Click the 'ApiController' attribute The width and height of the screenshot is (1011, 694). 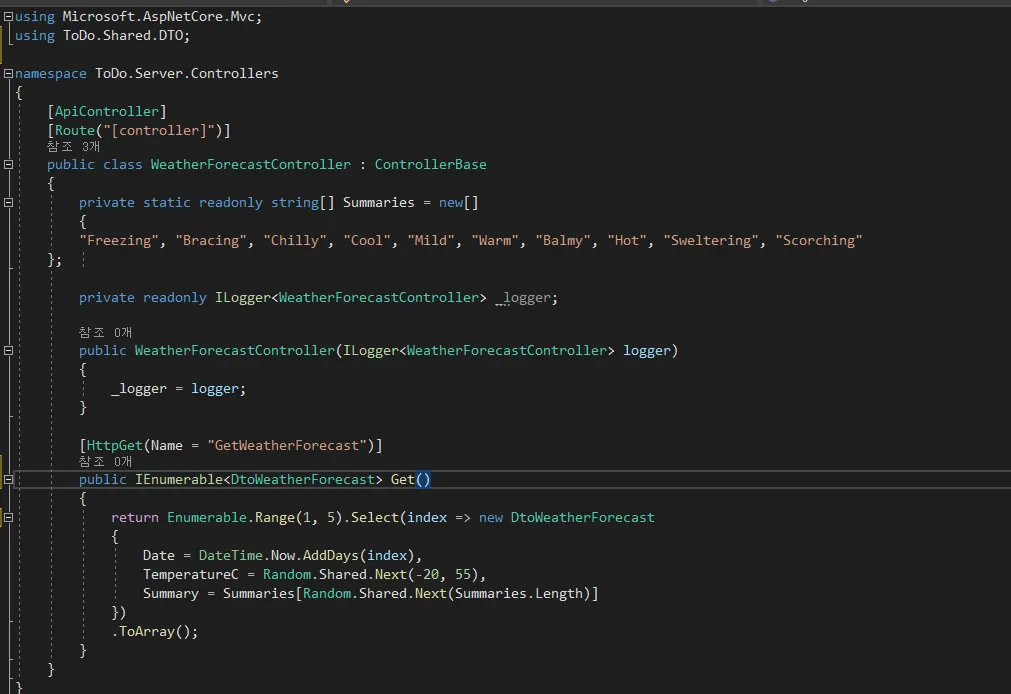[x=106, y=112]
